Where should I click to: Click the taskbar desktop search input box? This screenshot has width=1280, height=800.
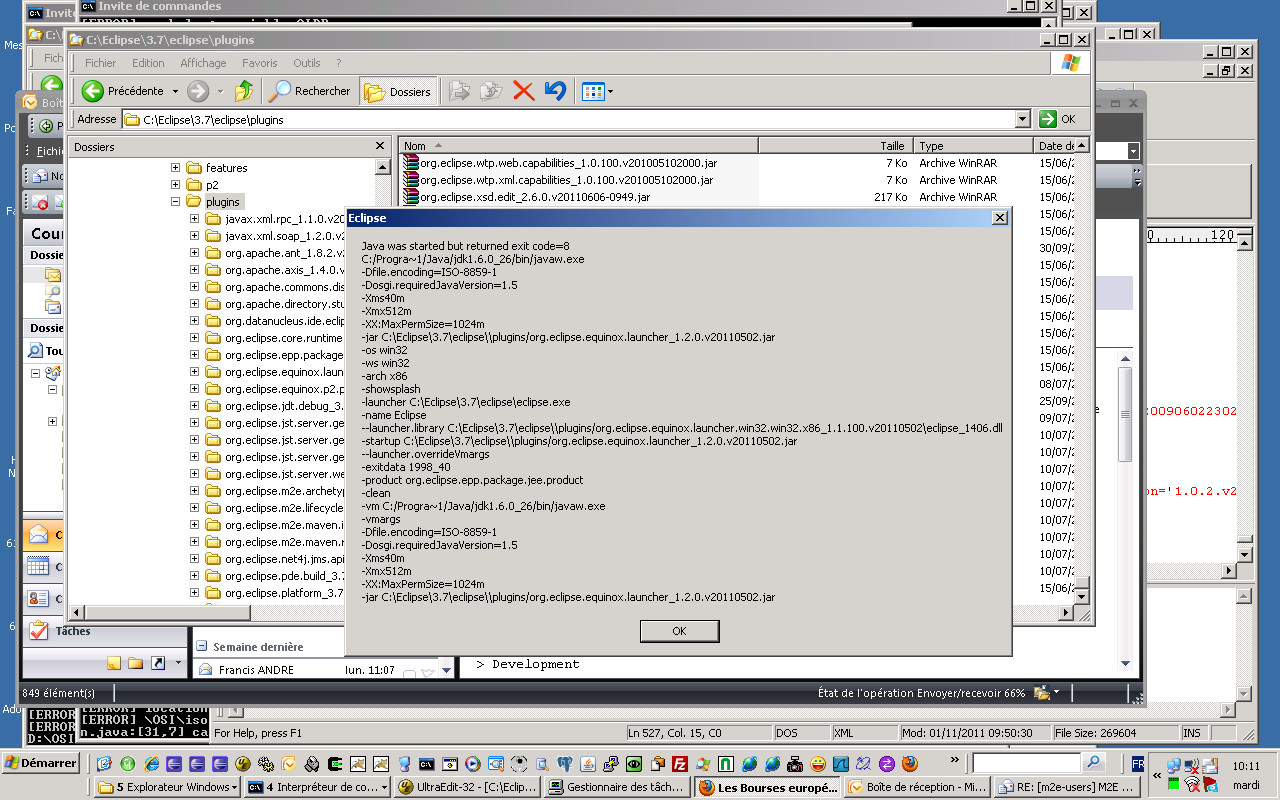[x=1025, y=764]
